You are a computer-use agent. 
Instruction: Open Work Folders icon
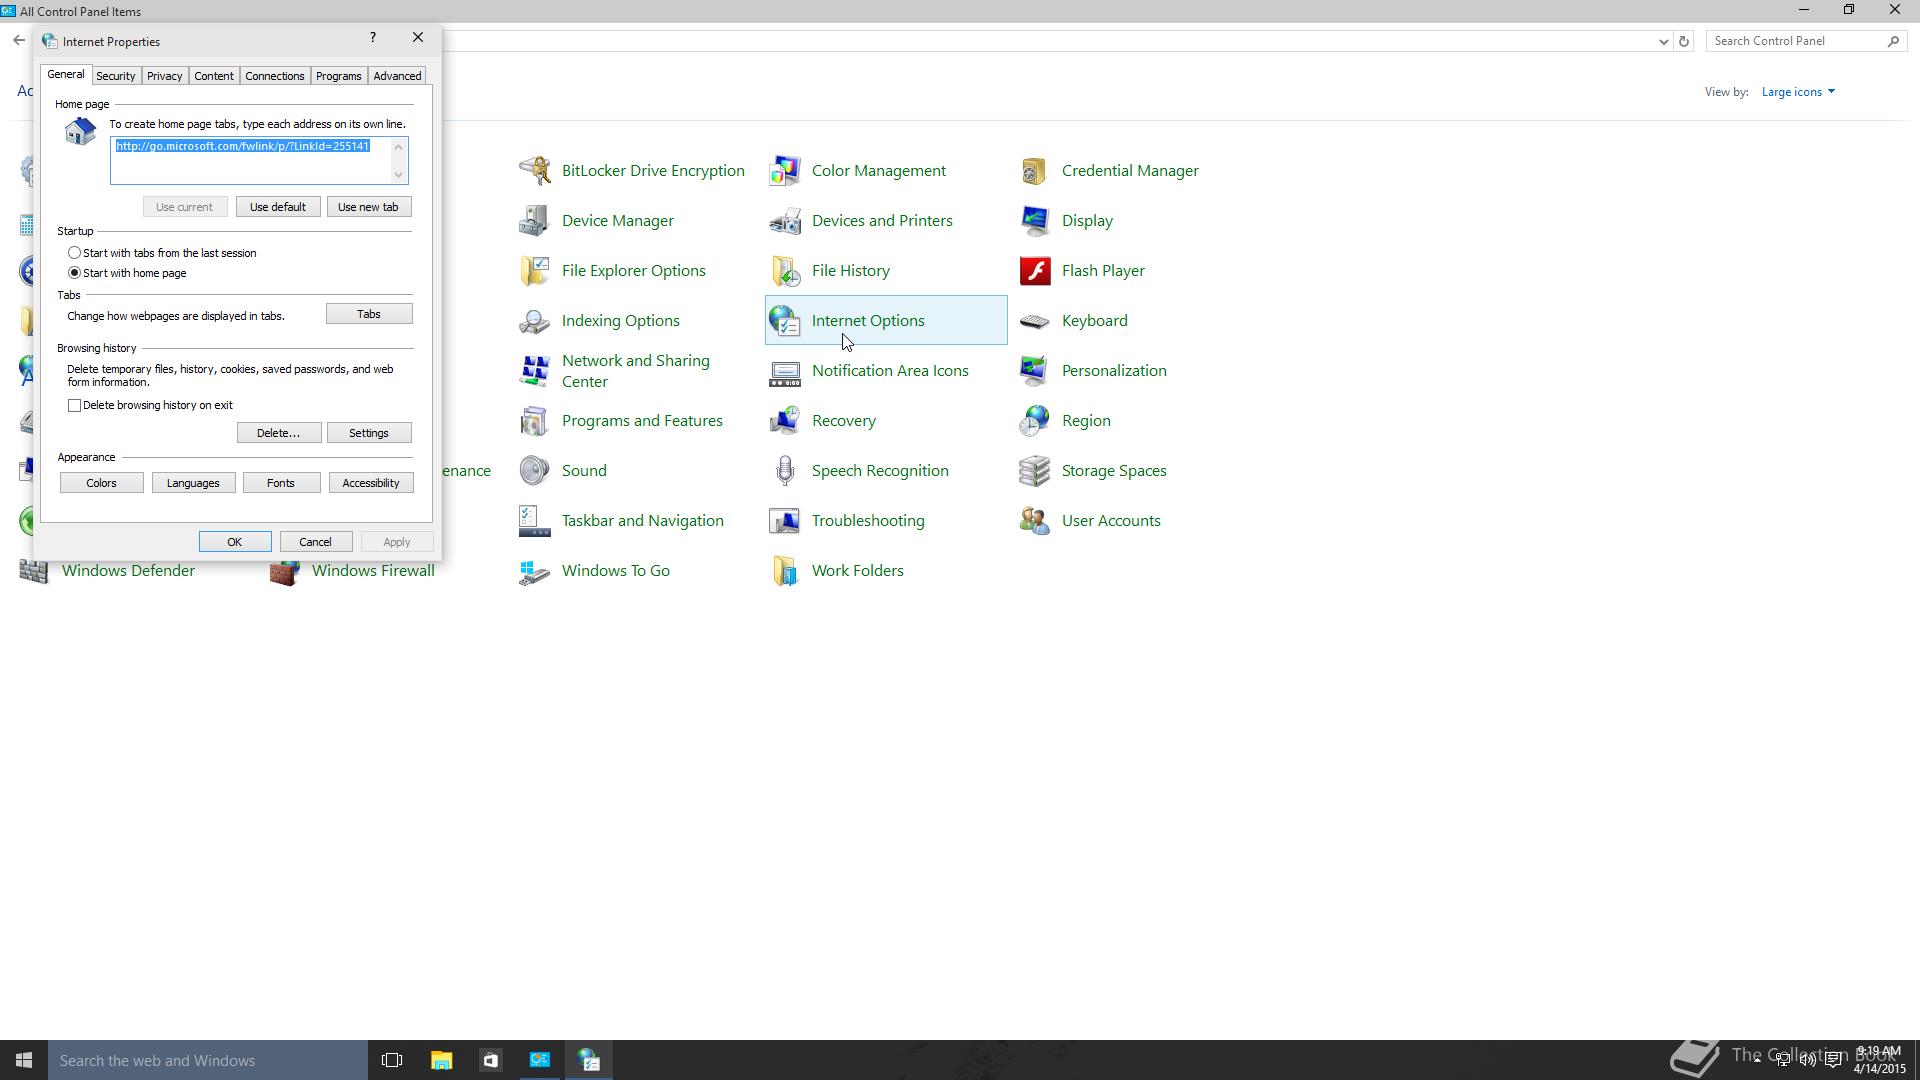785,570
